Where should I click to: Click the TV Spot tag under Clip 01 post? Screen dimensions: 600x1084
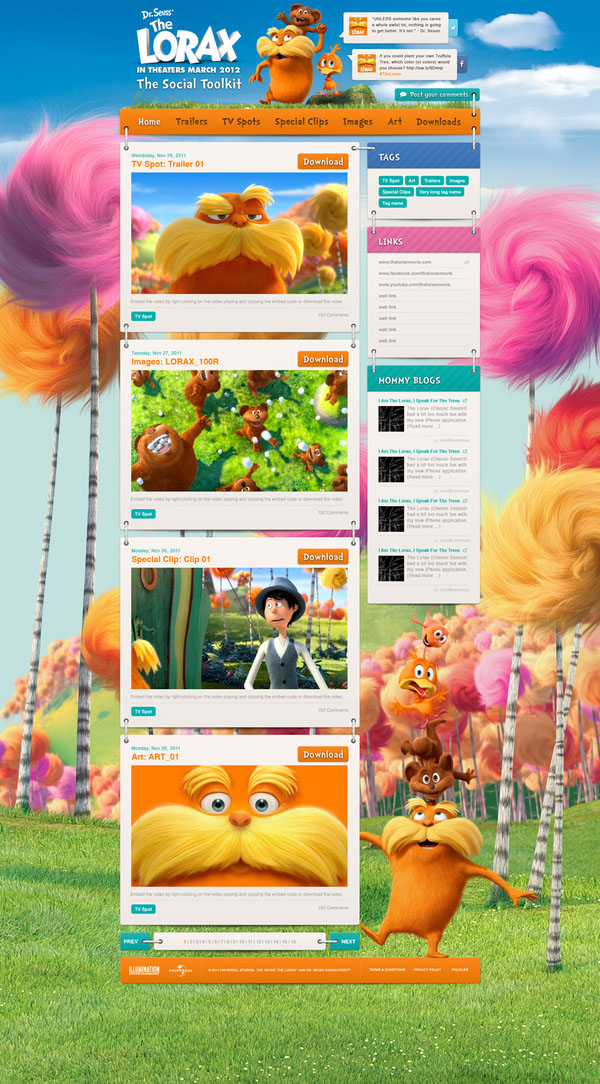tap(143, 711)
